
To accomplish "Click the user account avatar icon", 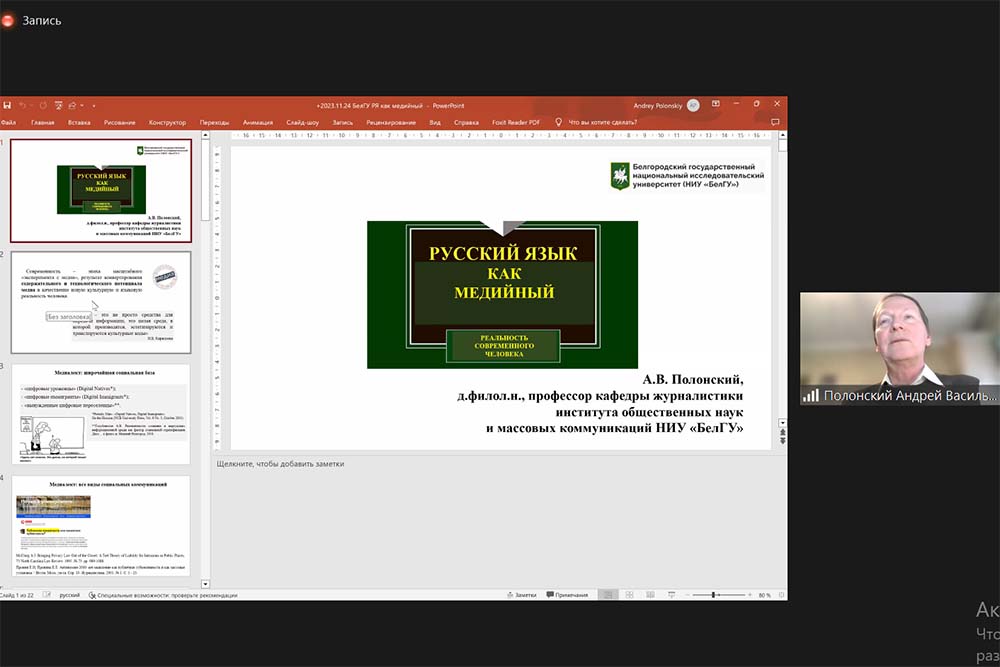I will point(694,105).
